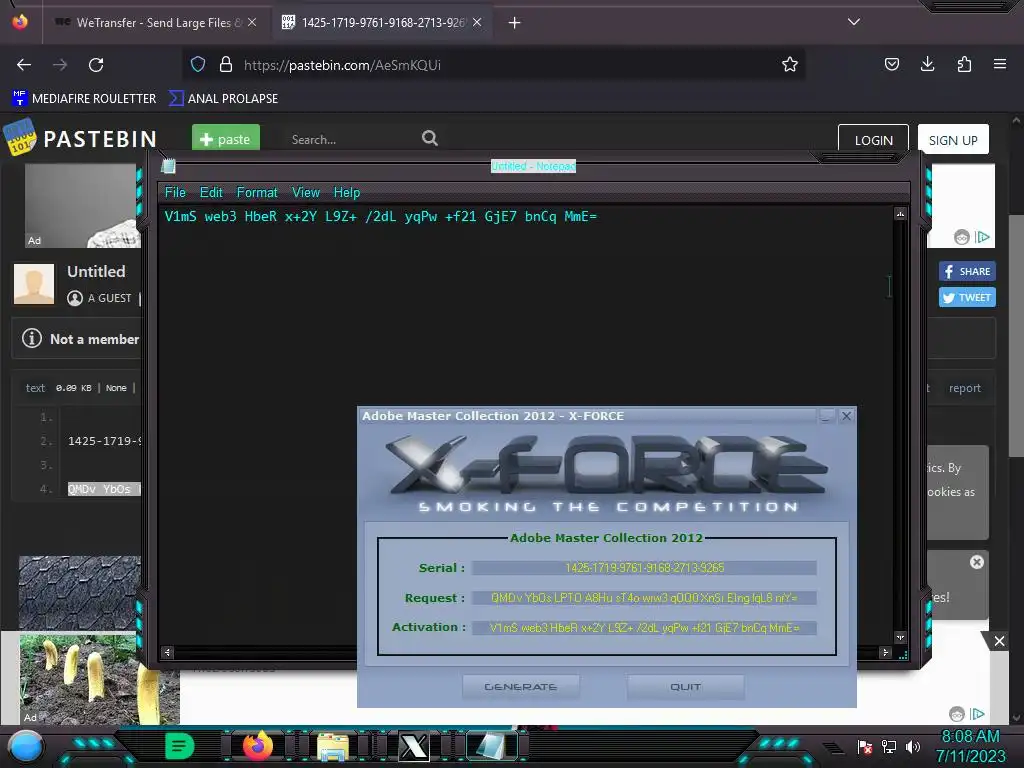Click the Firefox forward arrow
This screenshot has width=1024, height=768.
[60, 65]
